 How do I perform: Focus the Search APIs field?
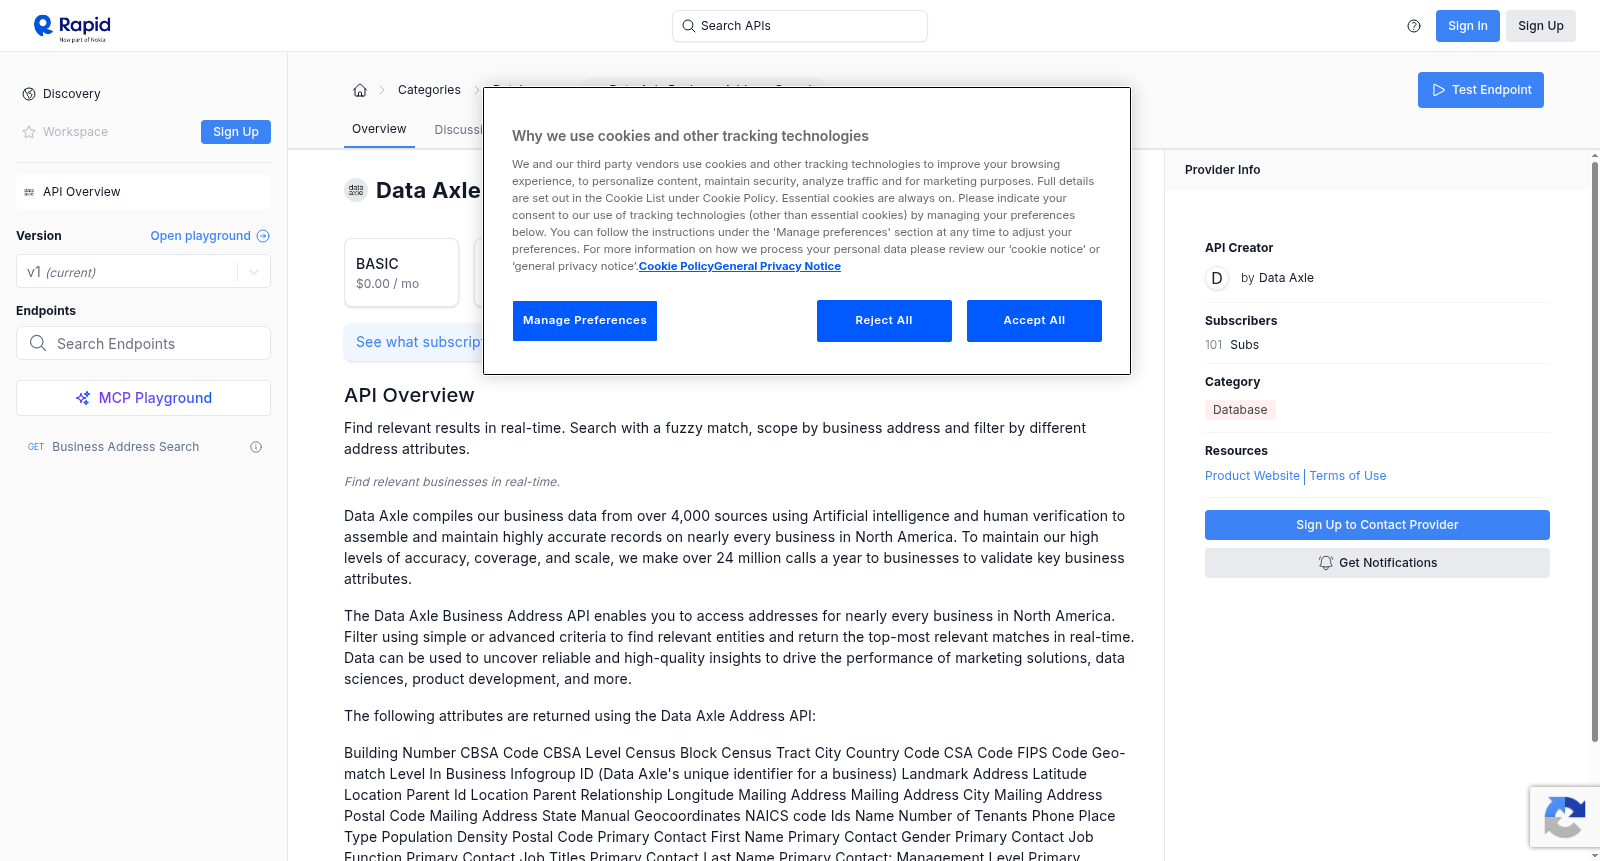[x=800, y=26]
